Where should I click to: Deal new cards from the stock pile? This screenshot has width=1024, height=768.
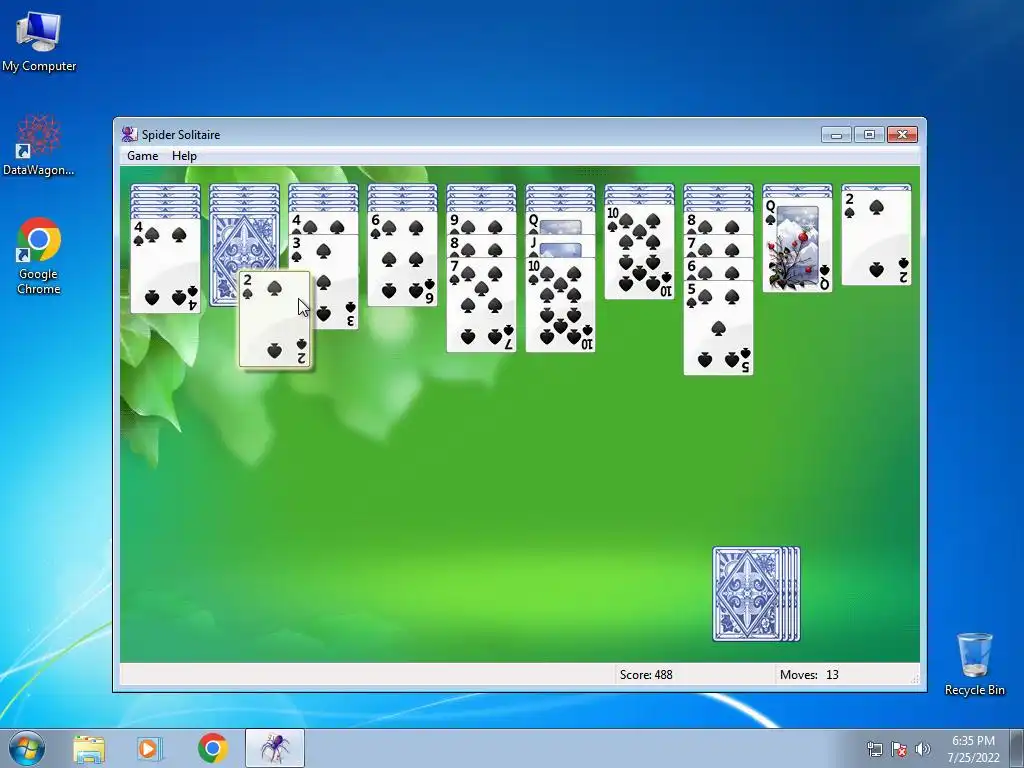point(756,594)
